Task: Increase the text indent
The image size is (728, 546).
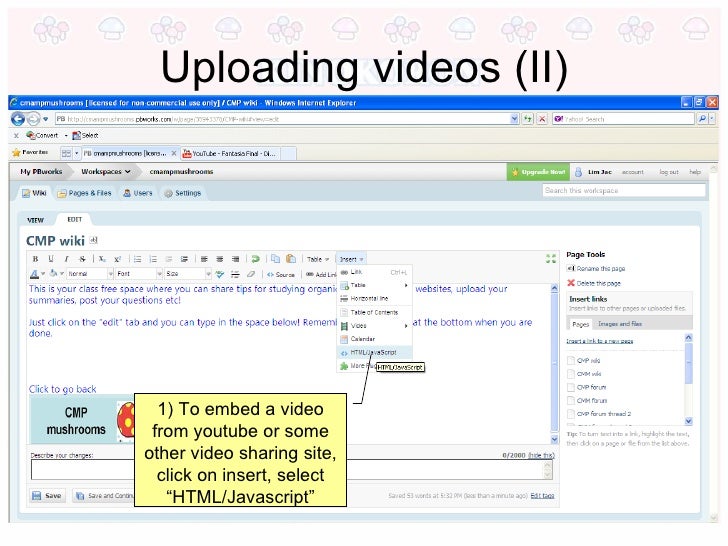Action: 184,259
